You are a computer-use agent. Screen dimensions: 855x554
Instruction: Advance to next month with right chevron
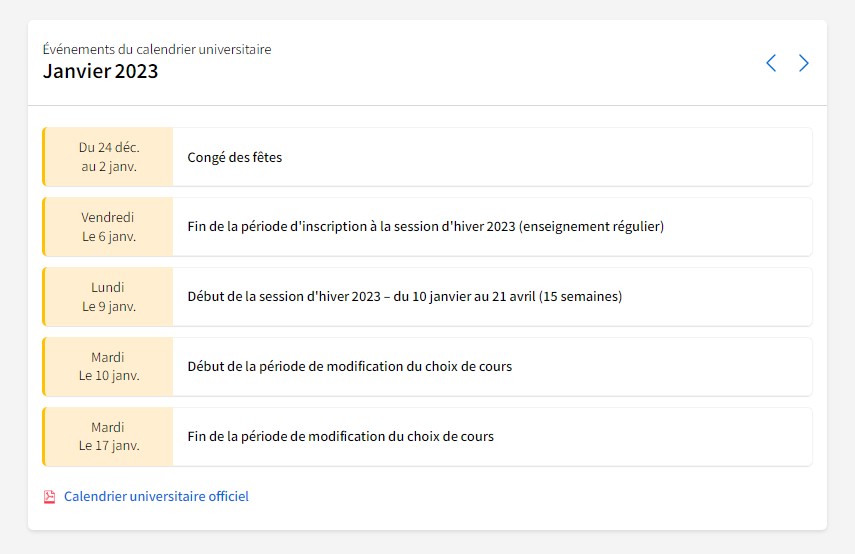click(x=804, y=63)
